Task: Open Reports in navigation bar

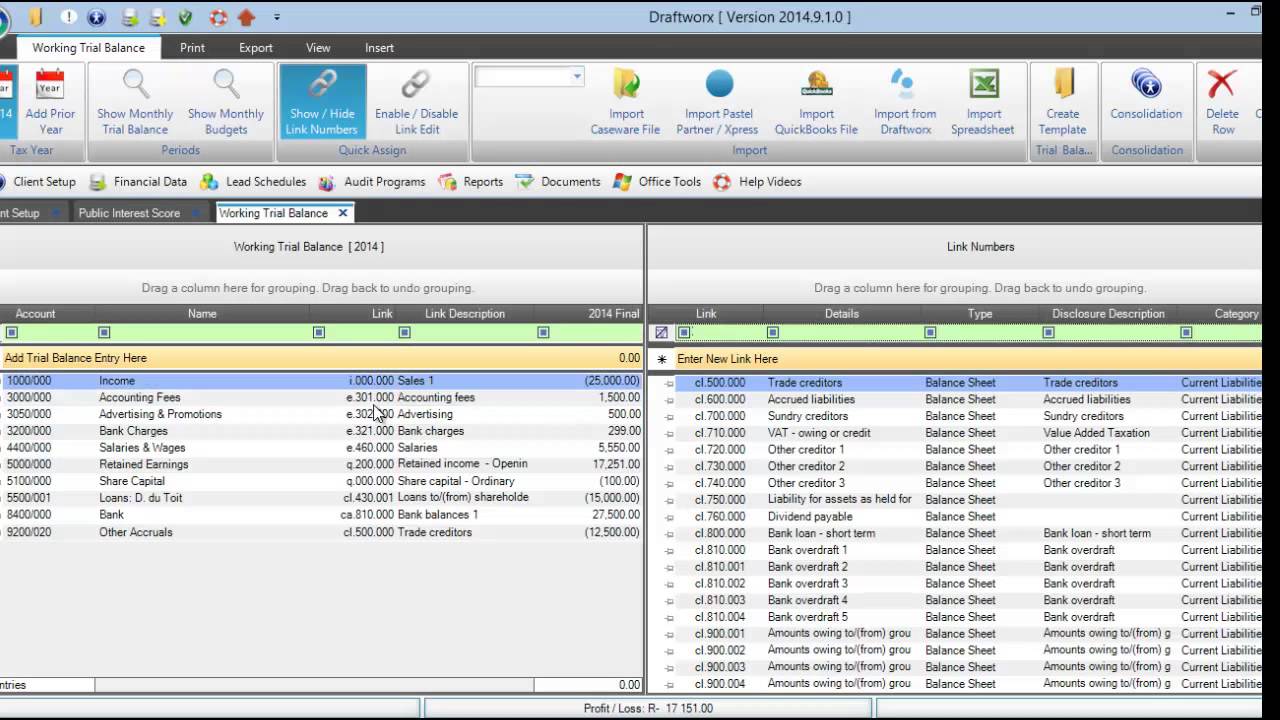Action: pyautogui.click(x=470, y=182)
